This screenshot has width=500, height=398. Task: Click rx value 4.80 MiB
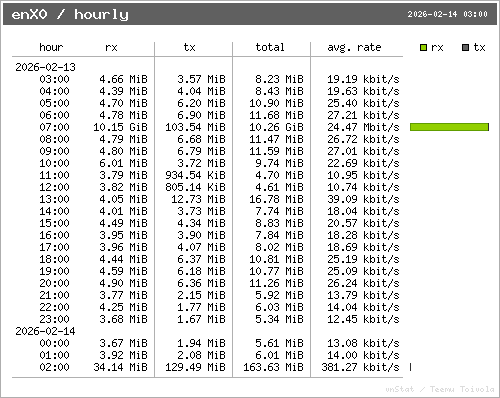click(123, 151)
